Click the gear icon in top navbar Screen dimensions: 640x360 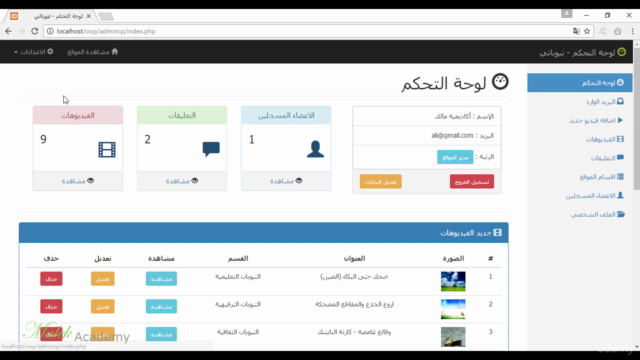pos(50,51)
